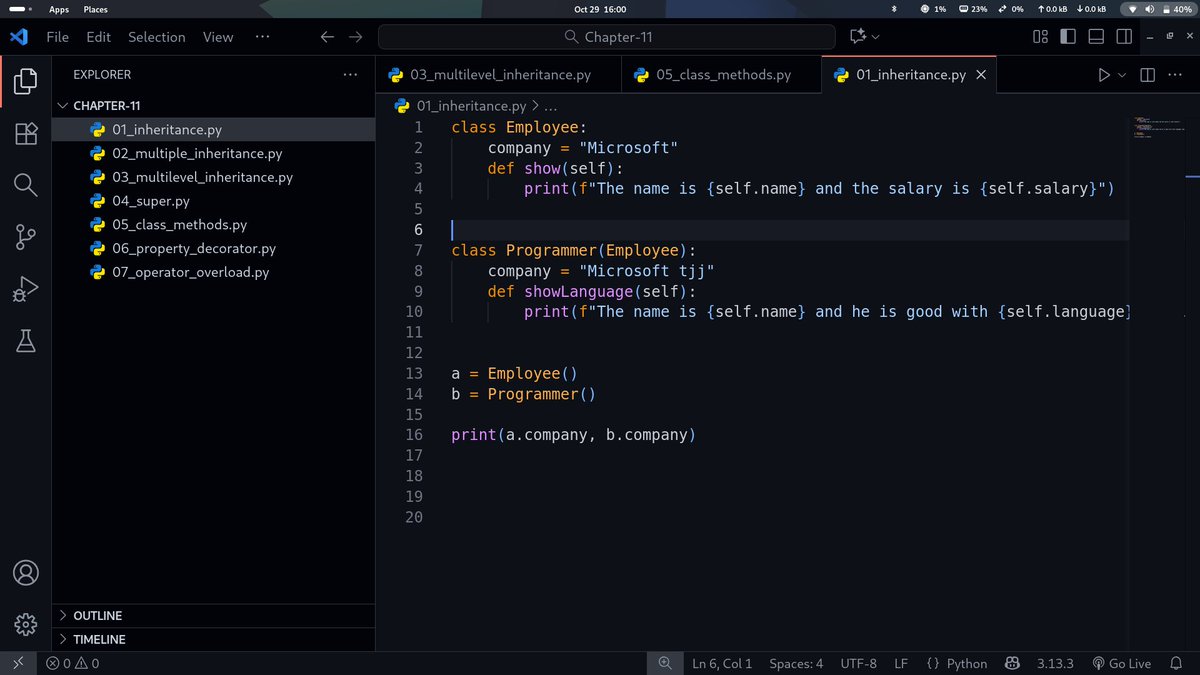1200x675 pixels.
Task: Toggle the primary side bar
Action: (1068, 37)
